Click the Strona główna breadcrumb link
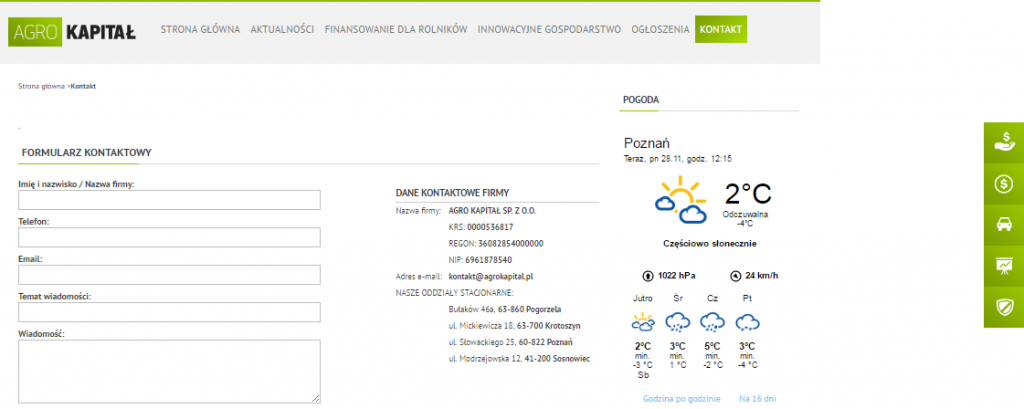 pos(41,86)
